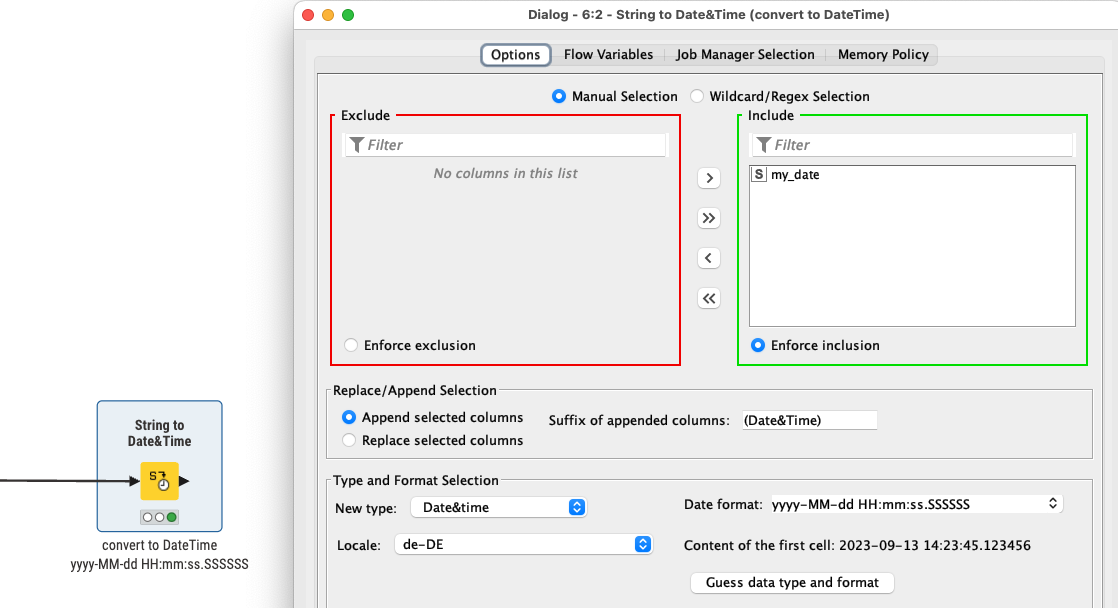
Task: Choose Replace selected columns option
Action: pyautogui.click(x=349, y=440)
